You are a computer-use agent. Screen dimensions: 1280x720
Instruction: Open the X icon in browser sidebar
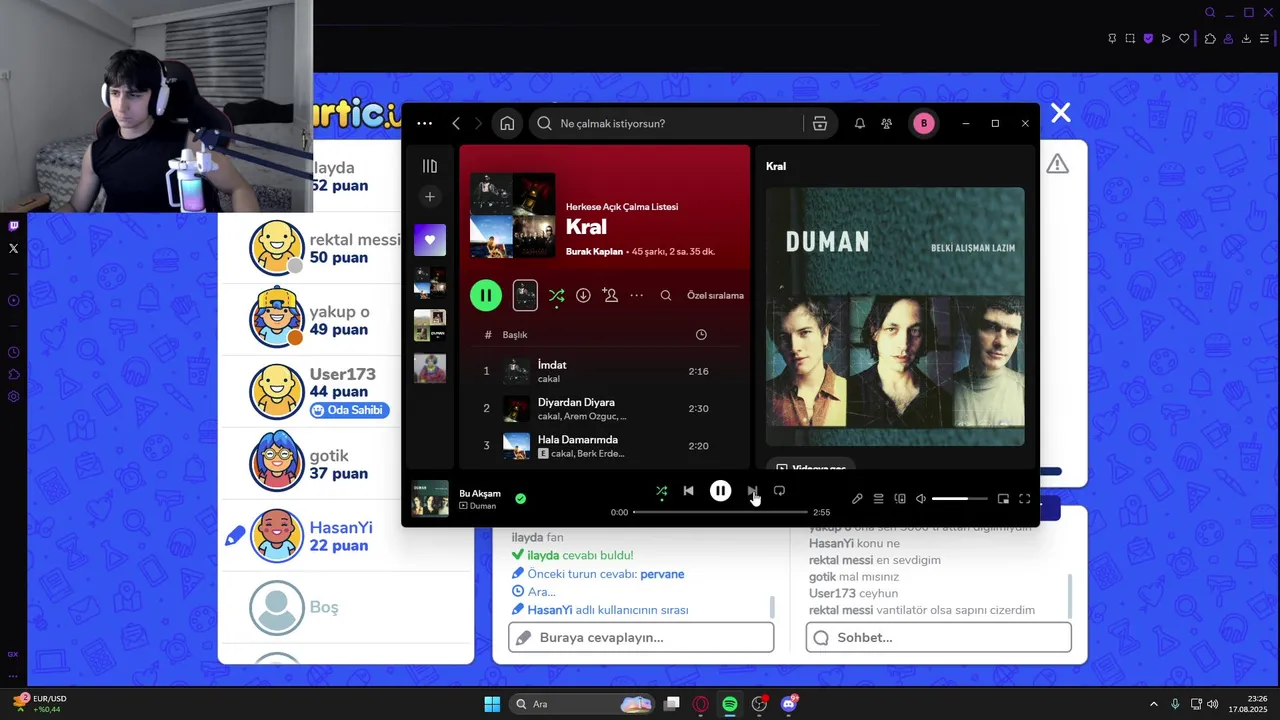coord(13,248)
